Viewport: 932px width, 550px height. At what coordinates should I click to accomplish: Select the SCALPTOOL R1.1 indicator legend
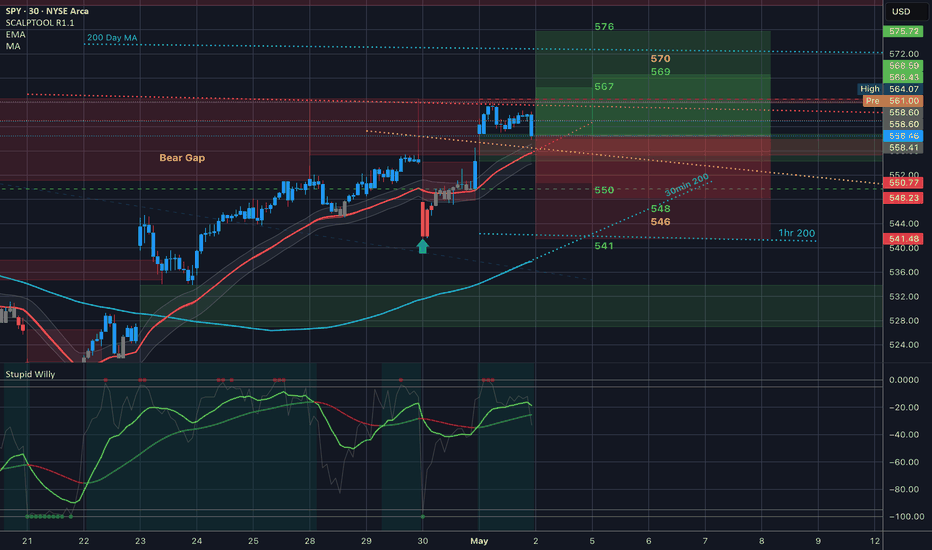tap(40, 23)
